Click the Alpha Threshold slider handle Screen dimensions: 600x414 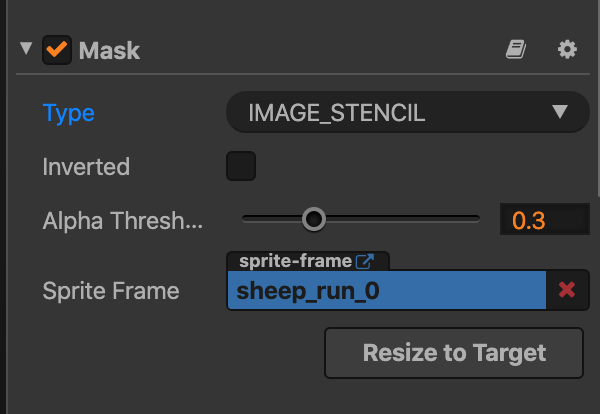tap(314, 219)
